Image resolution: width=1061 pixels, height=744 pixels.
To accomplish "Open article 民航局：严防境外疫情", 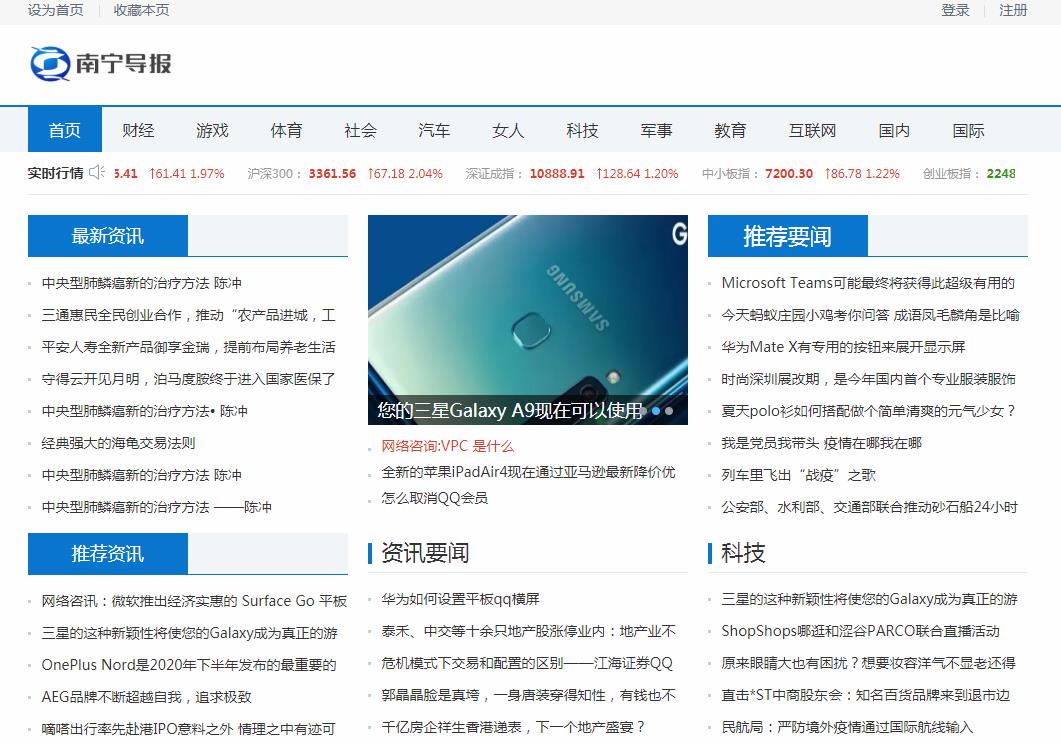I will click(847, 727).
